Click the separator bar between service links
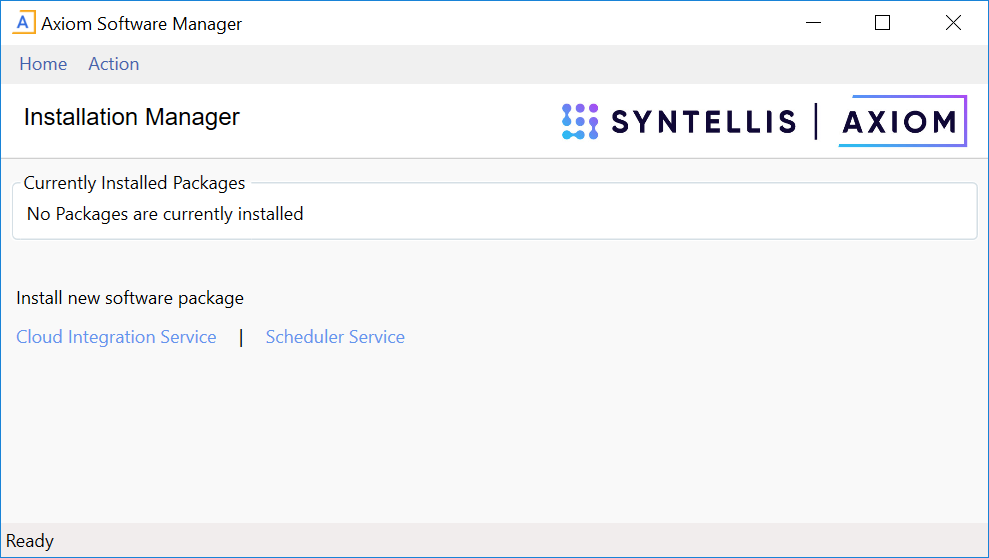This screenshot has width=989, height=558. (241, 337)
